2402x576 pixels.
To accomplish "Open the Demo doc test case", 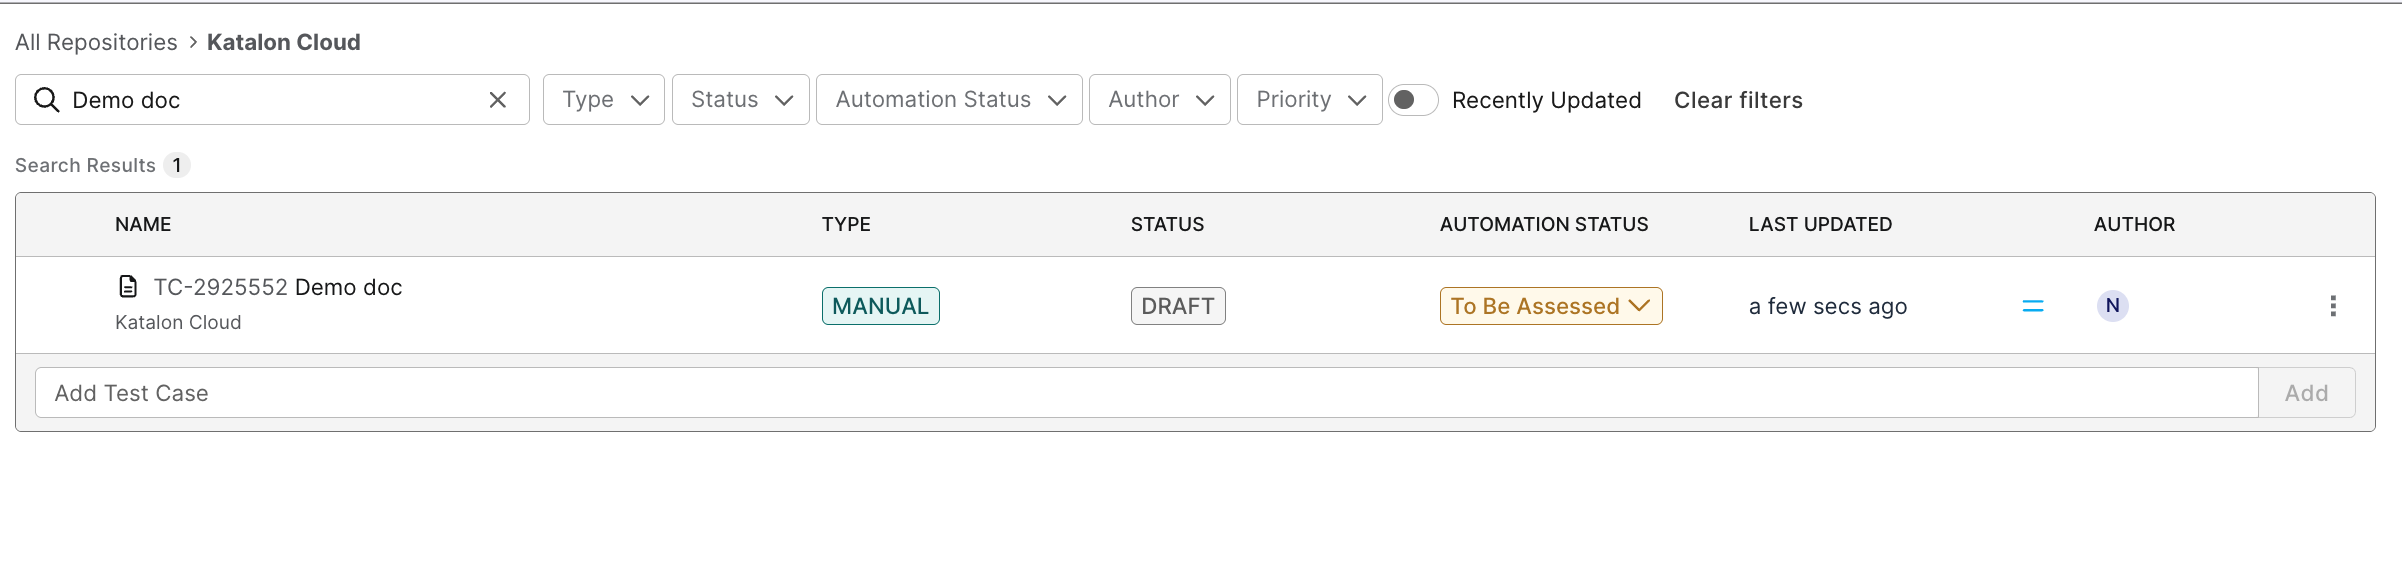I will point(278,287).
